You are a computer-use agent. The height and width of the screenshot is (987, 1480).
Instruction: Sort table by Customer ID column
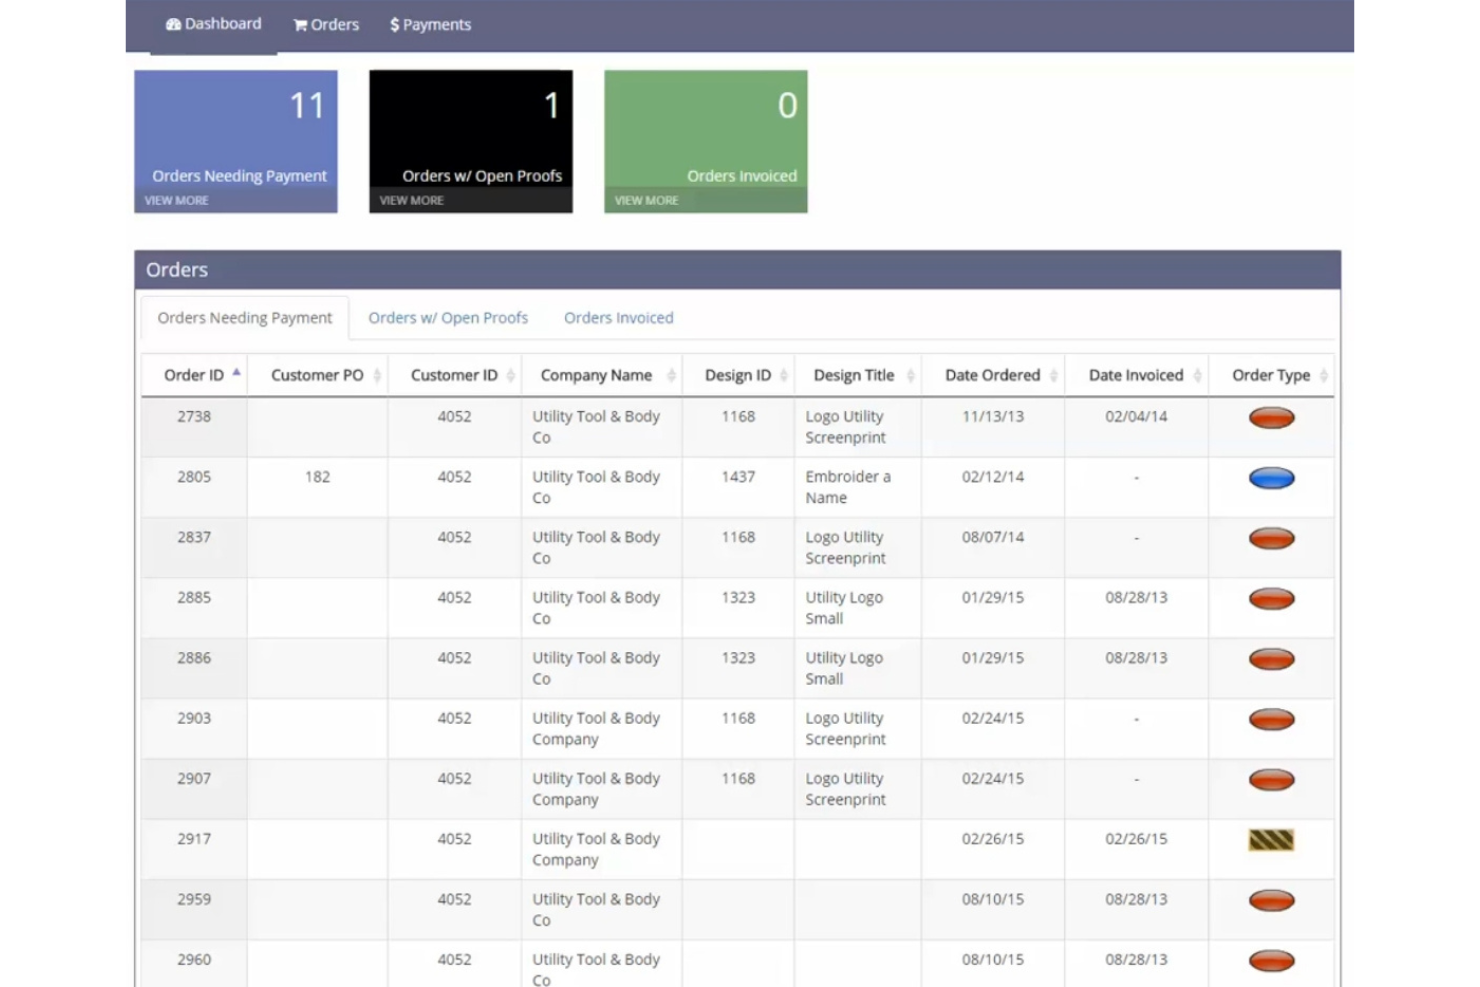point(454,375)
